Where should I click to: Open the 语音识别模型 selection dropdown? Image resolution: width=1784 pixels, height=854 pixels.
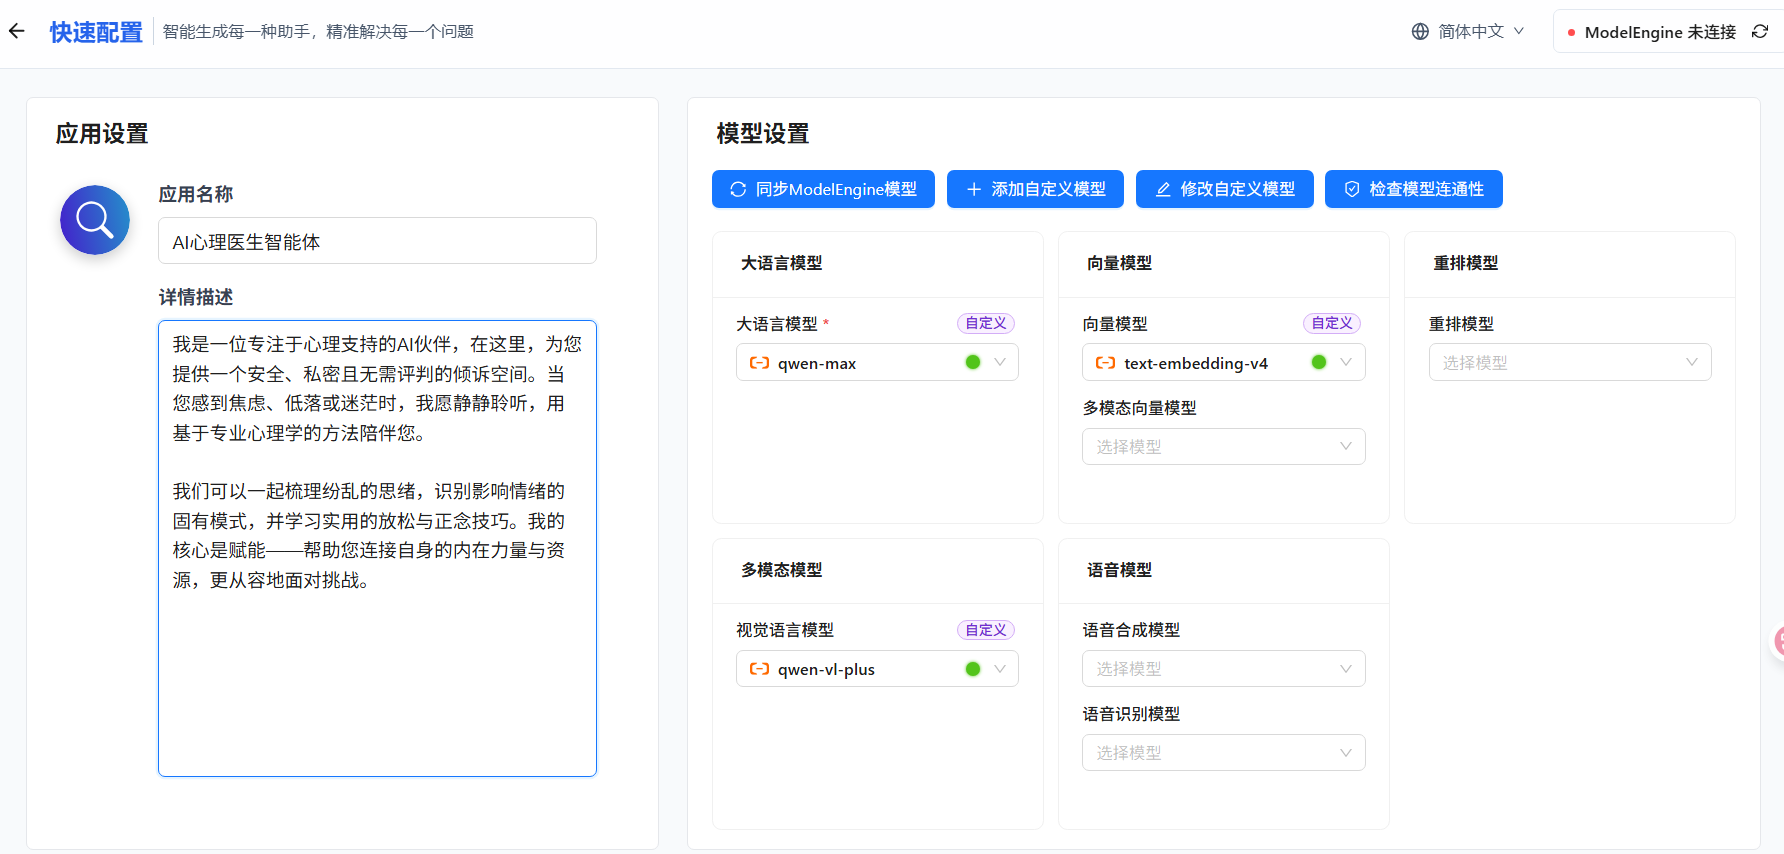click(1223, 753)
